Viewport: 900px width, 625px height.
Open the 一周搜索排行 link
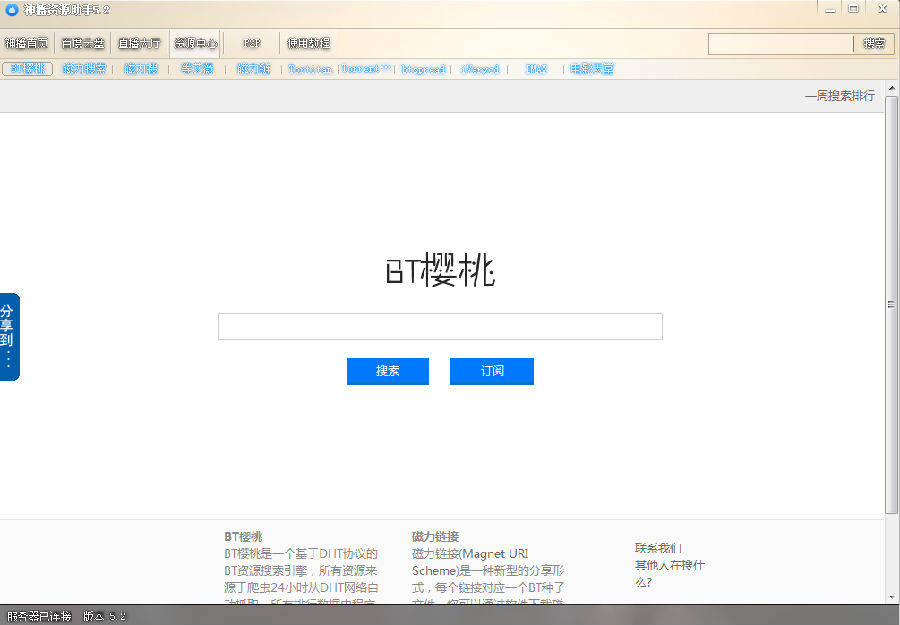[x=840, y=96]
